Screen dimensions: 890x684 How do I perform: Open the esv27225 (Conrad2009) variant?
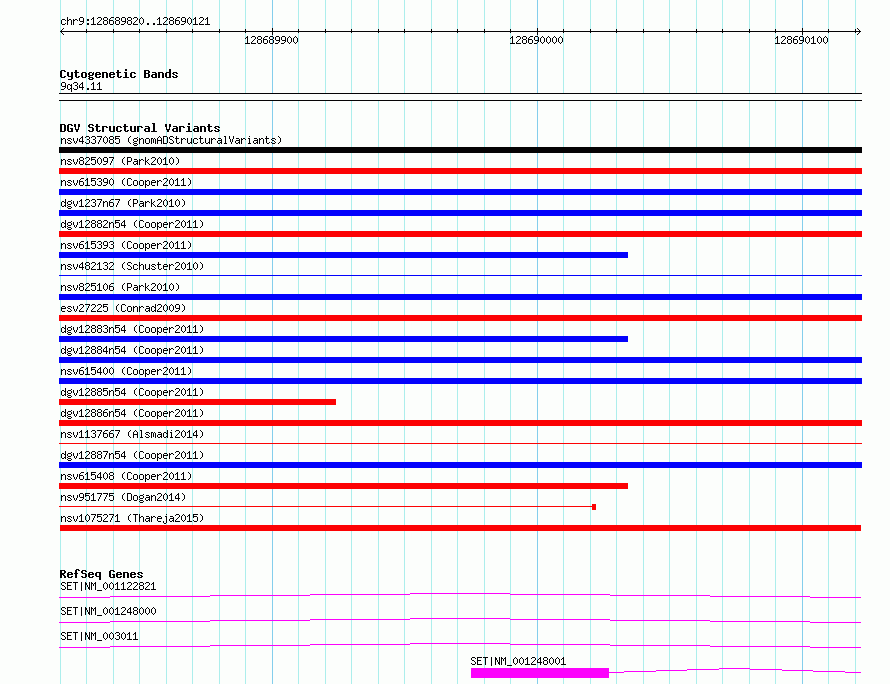pyautogui.click(x=123, y=308)
